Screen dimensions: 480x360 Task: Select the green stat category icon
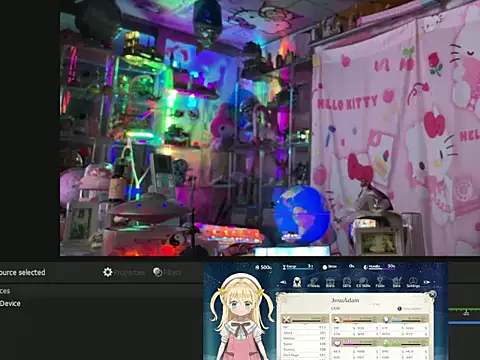coord(386,343)
